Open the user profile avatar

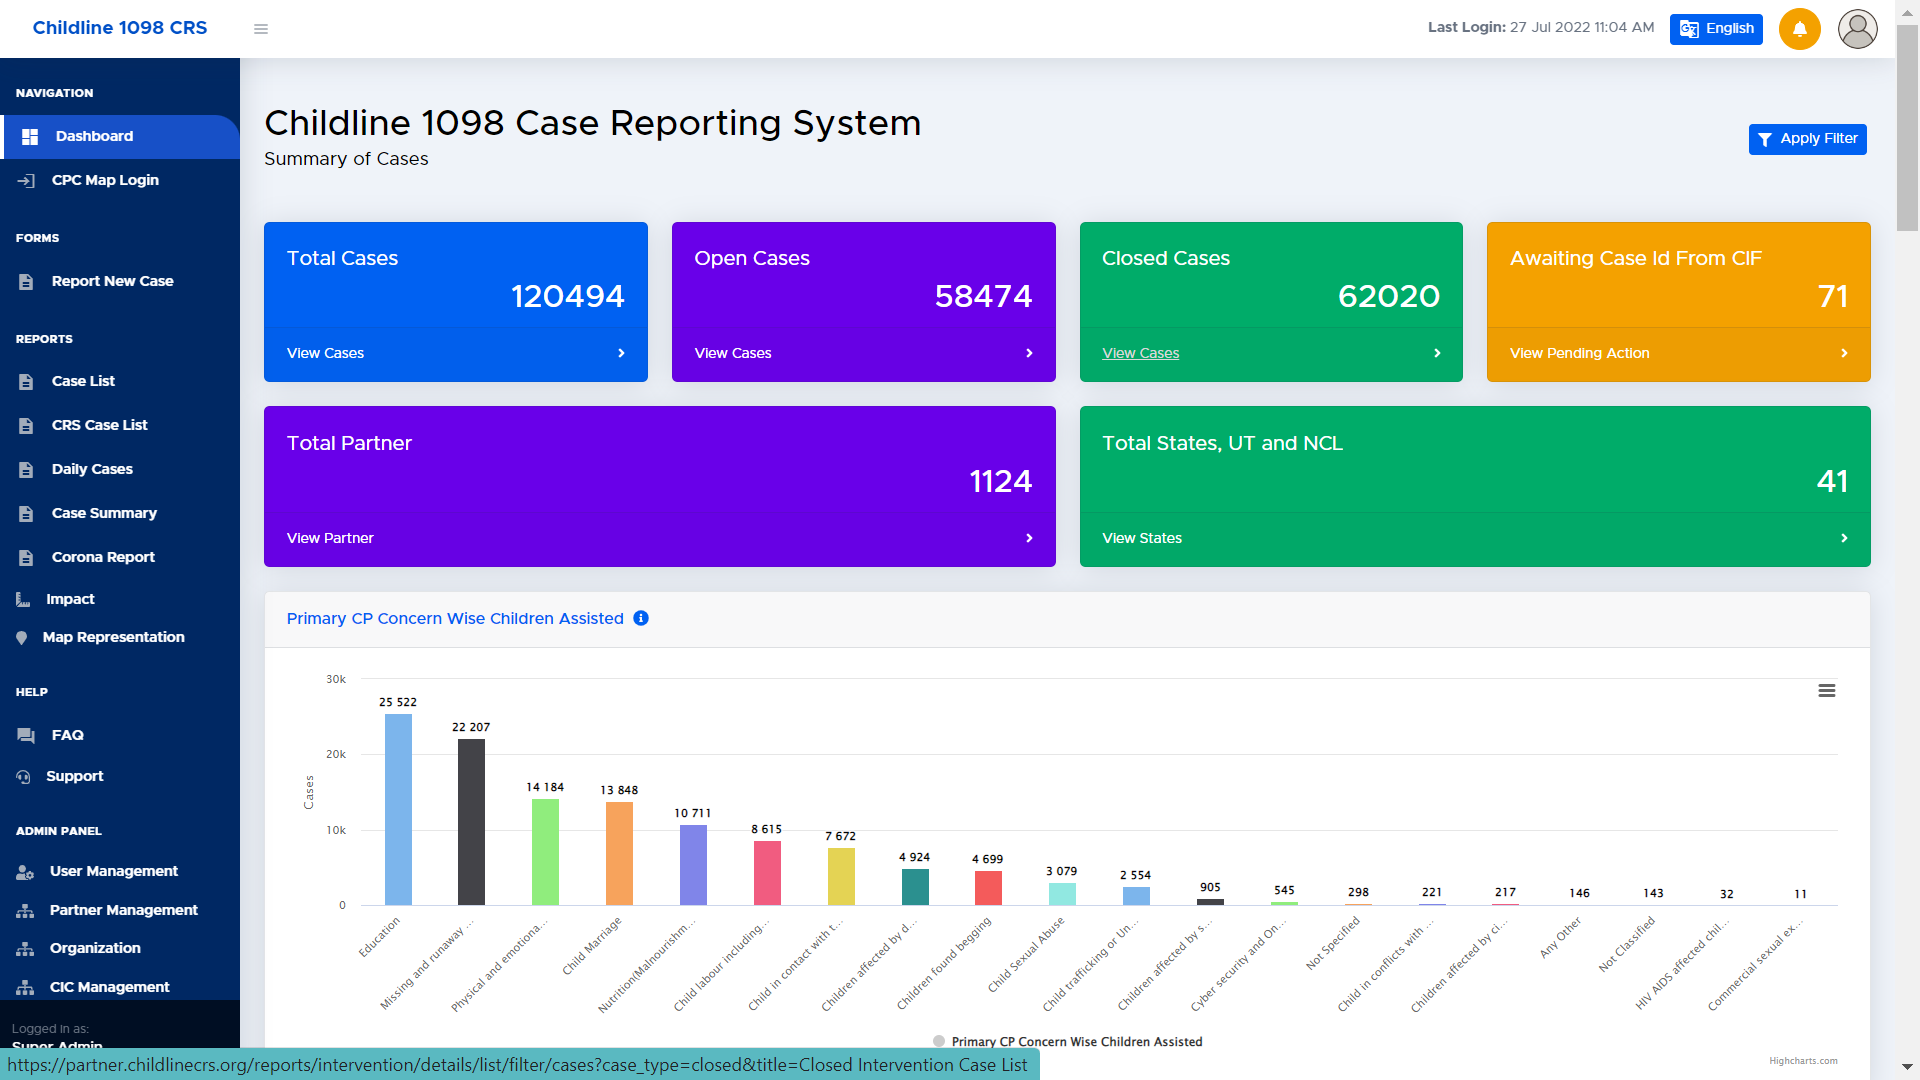[x=1857, y=29]
